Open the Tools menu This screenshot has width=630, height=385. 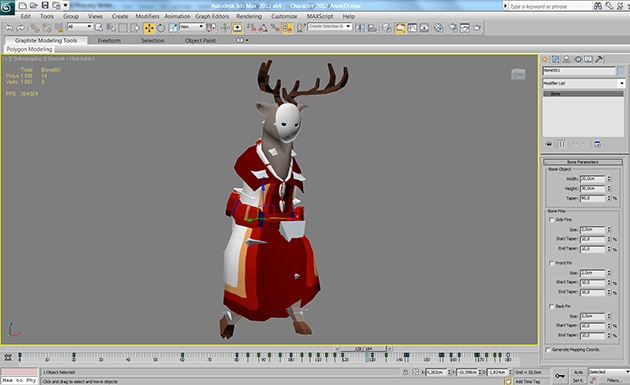[47, 16]
